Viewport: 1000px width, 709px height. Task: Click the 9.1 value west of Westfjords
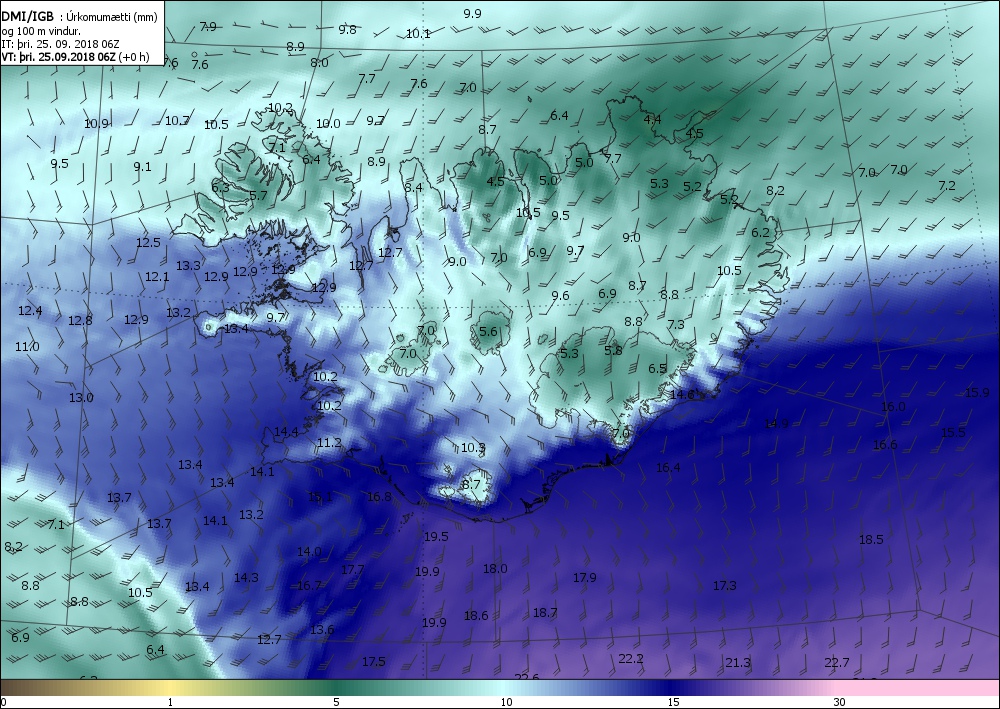pos(142,166)
